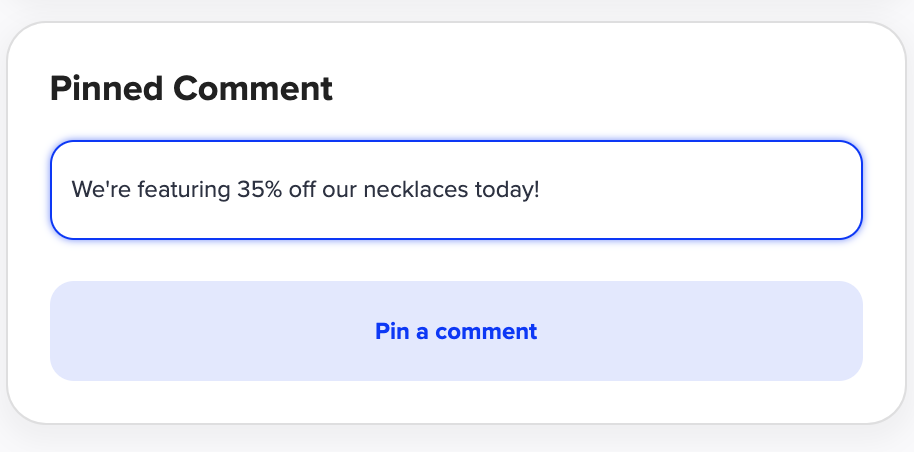This screenshot has width=914, height=452.
Task: Click the word "necklaces" in the comment
Action: tap(415, 189)
